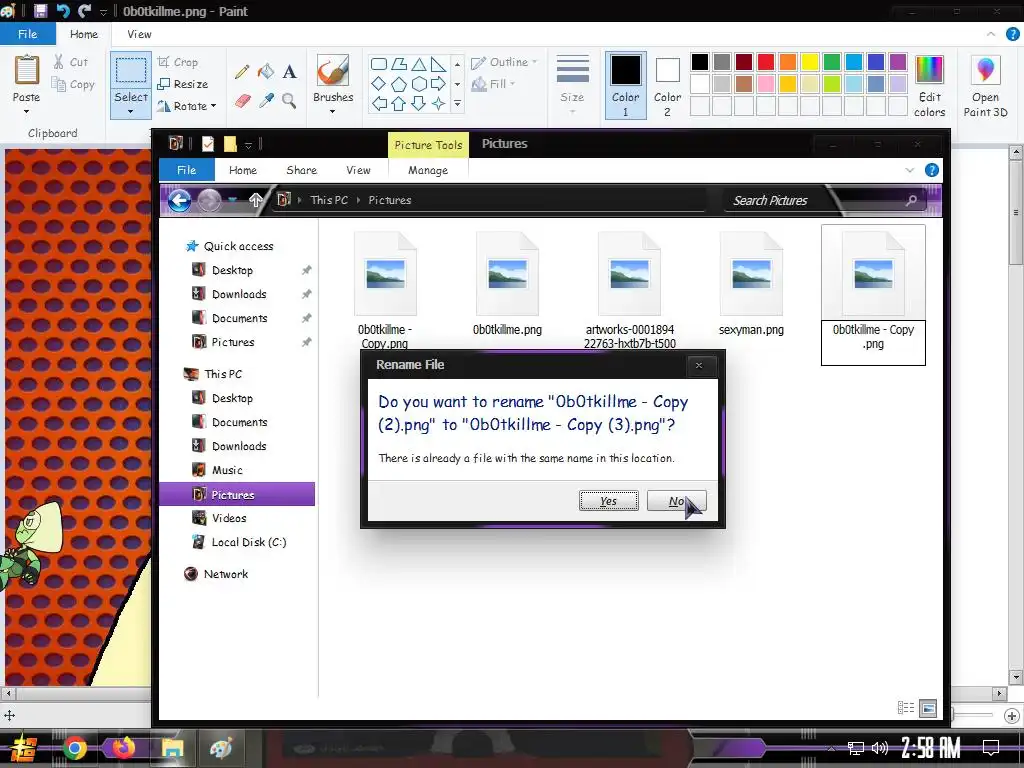Open the Outline dropdown in Paint
The height and width of the screenshot is (768, 1024).
coord(534,62)
